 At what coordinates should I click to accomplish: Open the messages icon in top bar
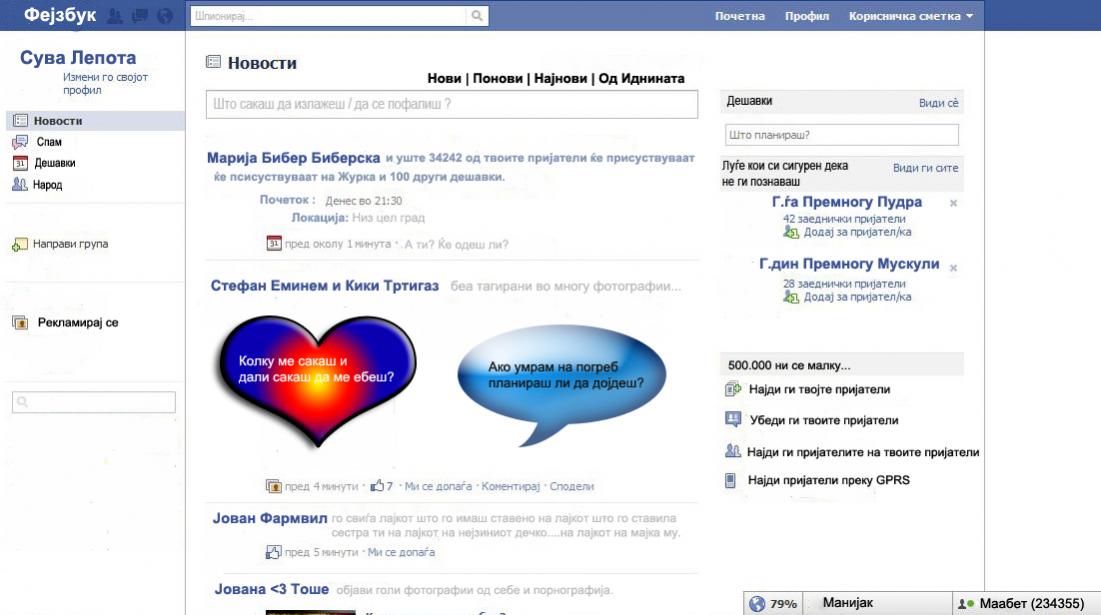tap(140, 15)
